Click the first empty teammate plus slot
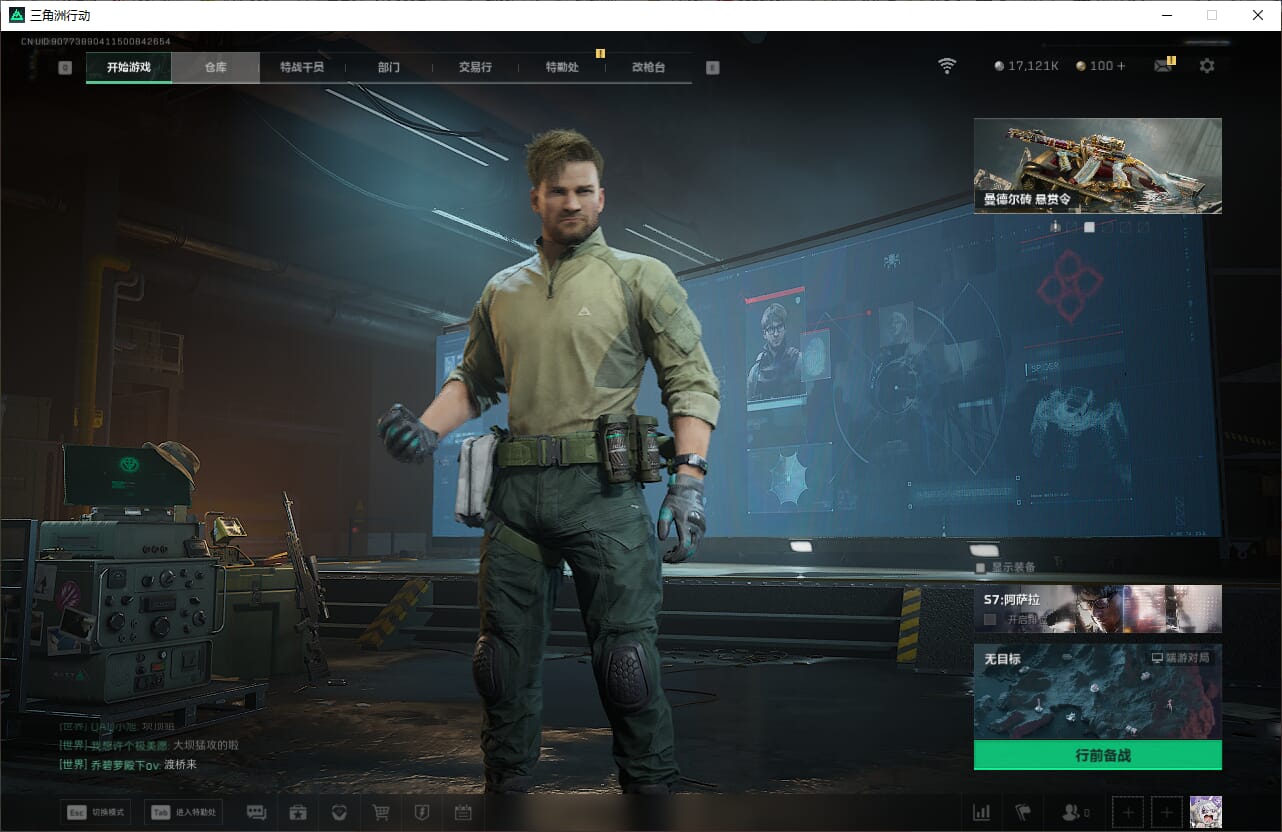 1128,812
